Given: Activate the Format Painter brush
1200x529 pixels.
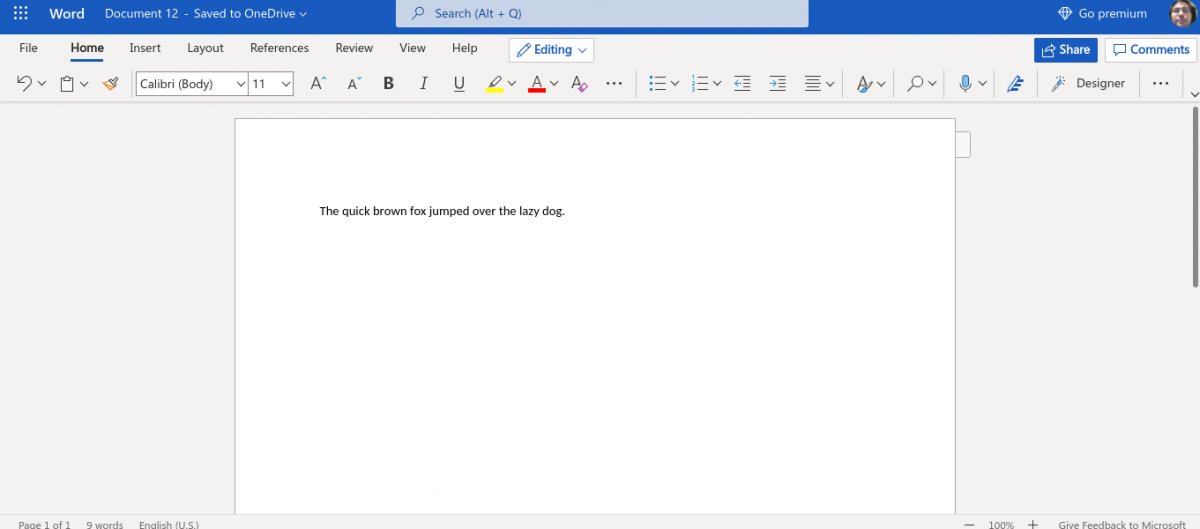Looking at the screenshot, I should [111, 84].
